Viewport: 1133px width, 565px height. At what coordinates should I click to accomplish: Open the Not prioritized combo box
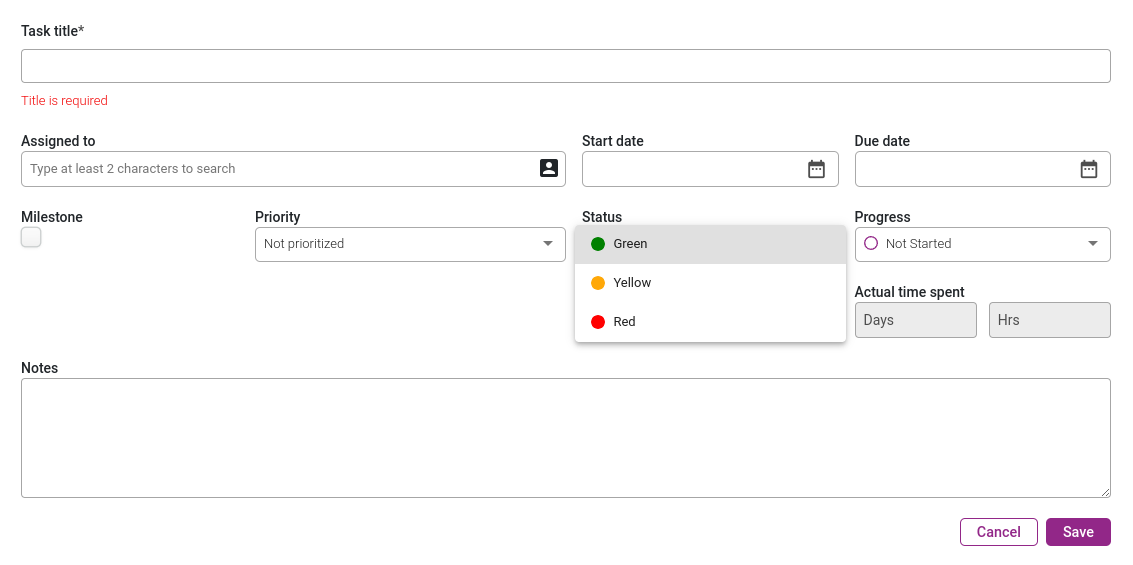(410, 244)
